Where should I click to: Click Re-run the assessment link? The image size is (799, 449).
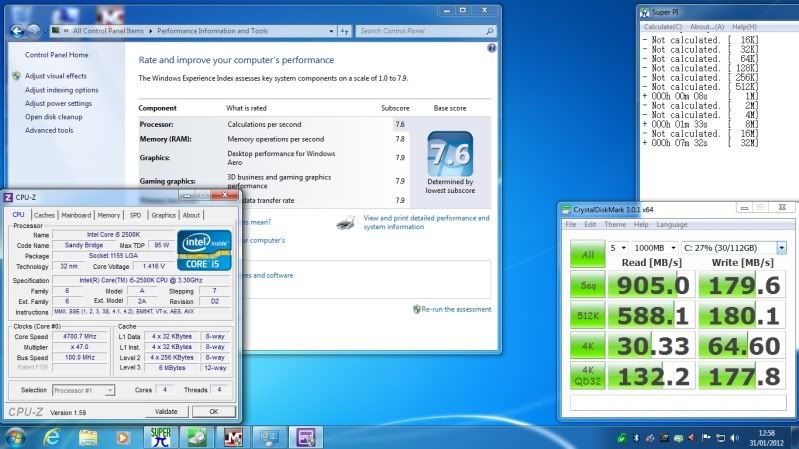456,309
